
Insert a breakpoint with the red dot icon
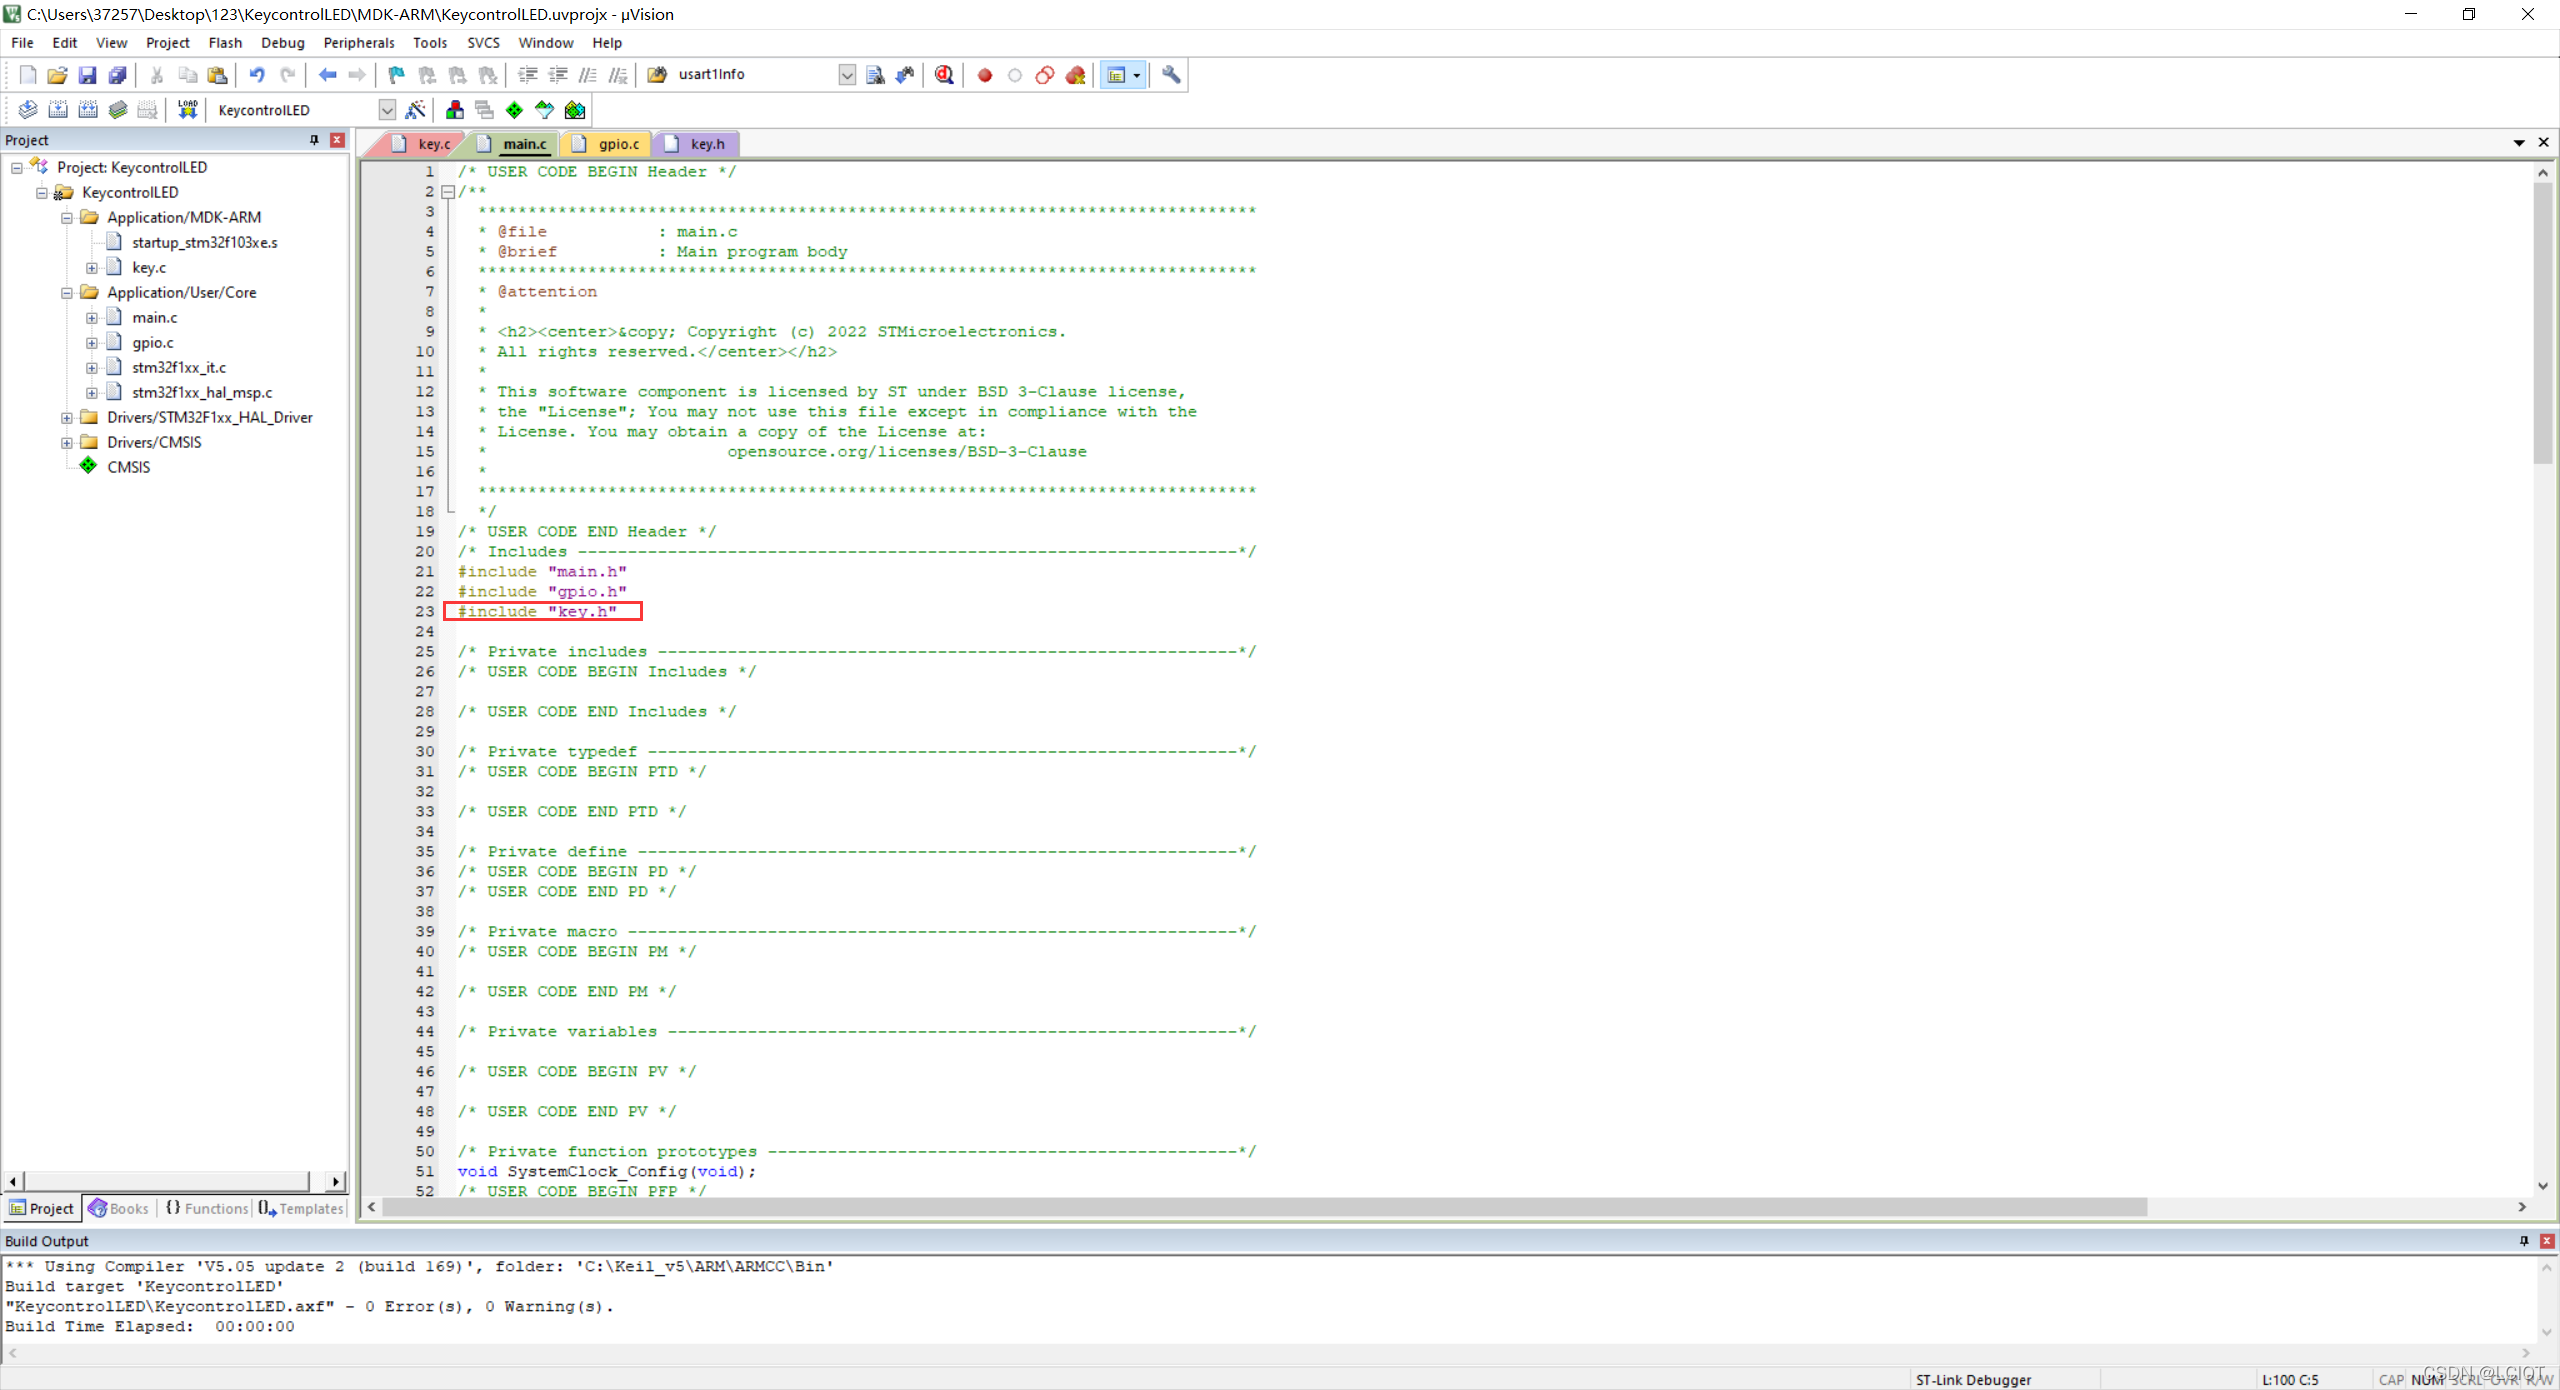pos(985,75)
